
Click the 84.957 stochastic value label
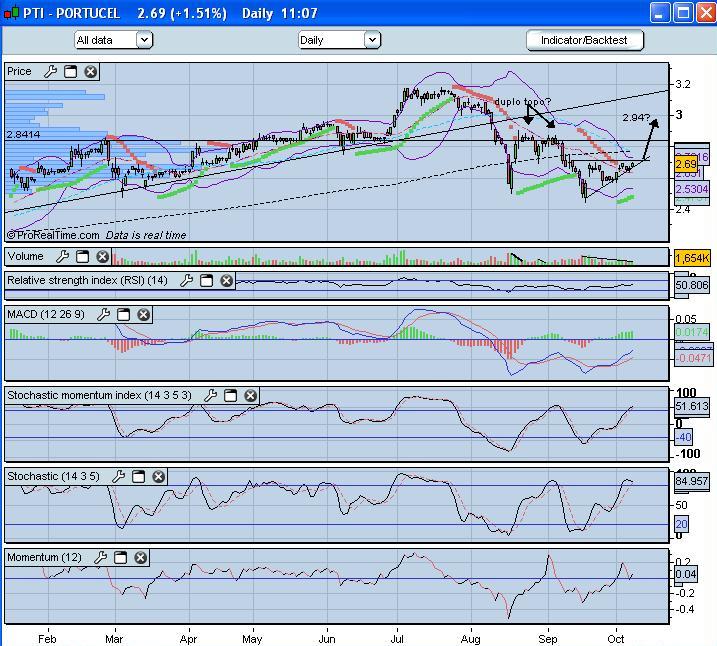692,481
